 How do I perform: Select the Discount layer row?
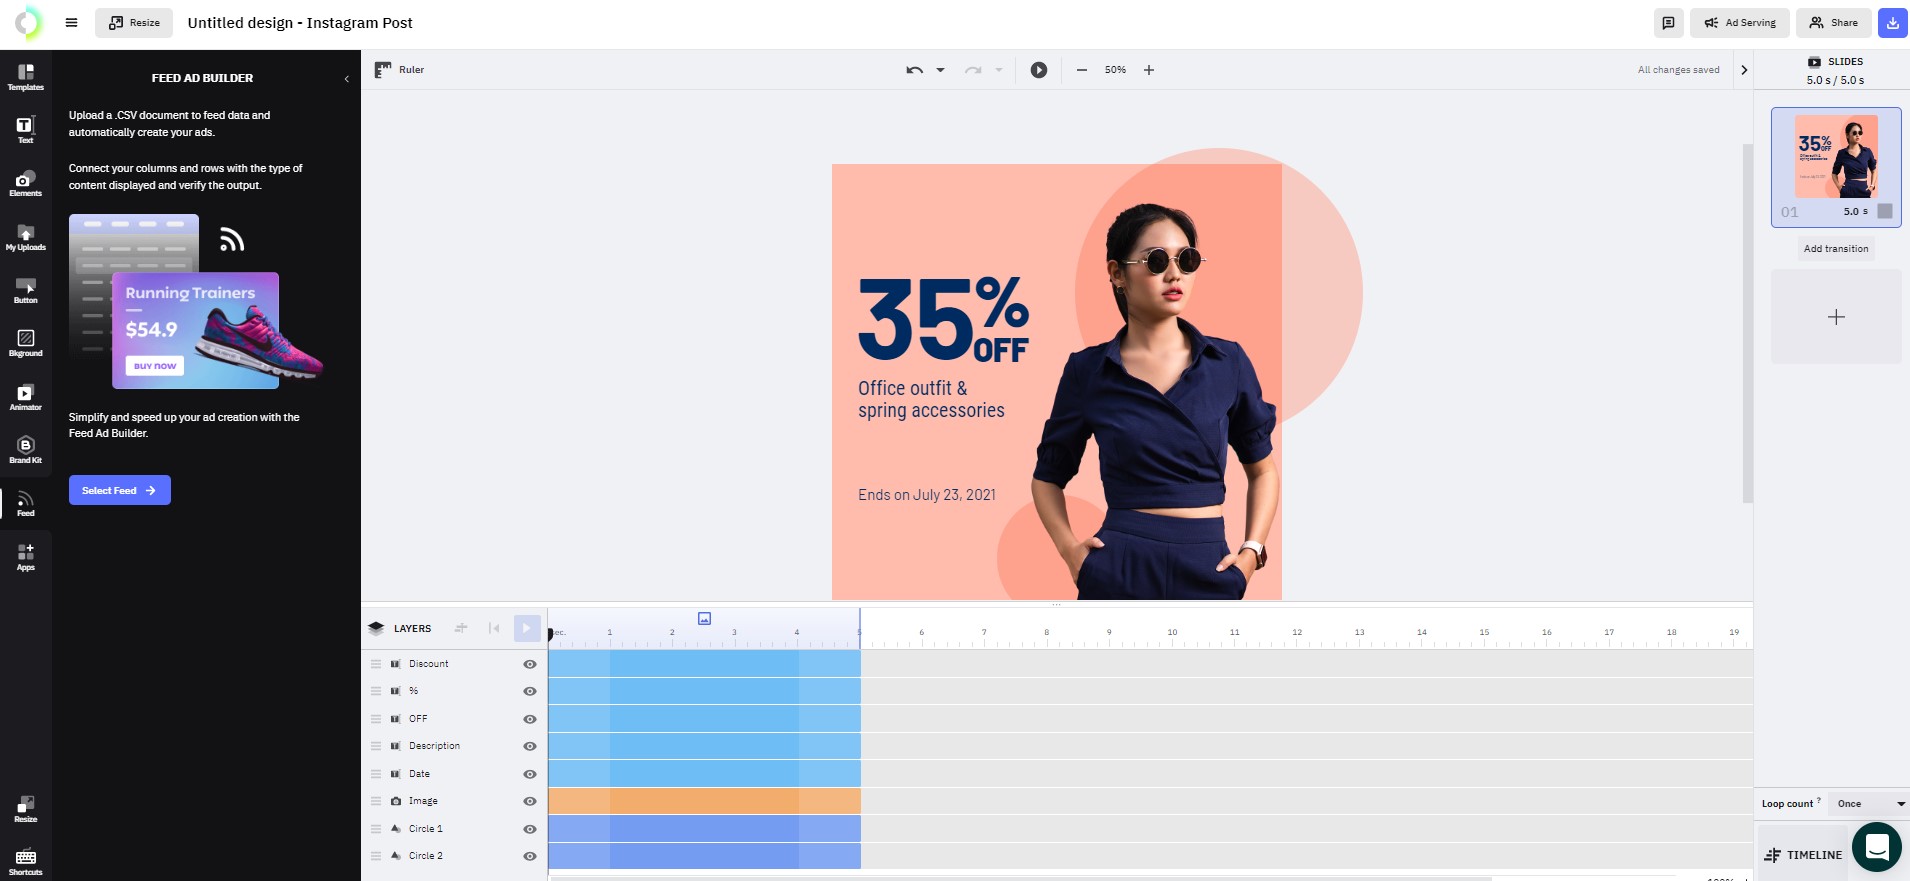click(454, 664)
